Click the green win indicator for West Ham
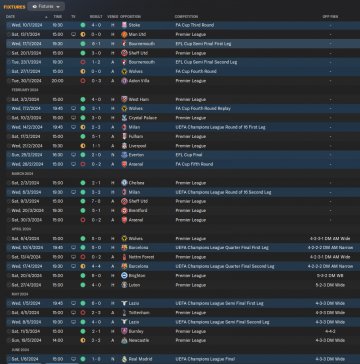This screenshot has height=364, width=360. tap(83, 99)
